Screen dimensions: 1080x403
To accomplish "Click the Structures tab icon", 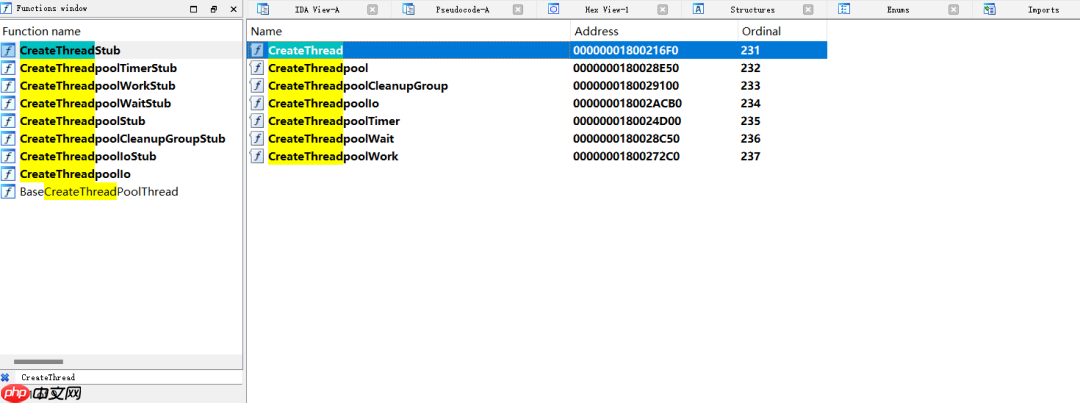I will (x=698, y=10).
